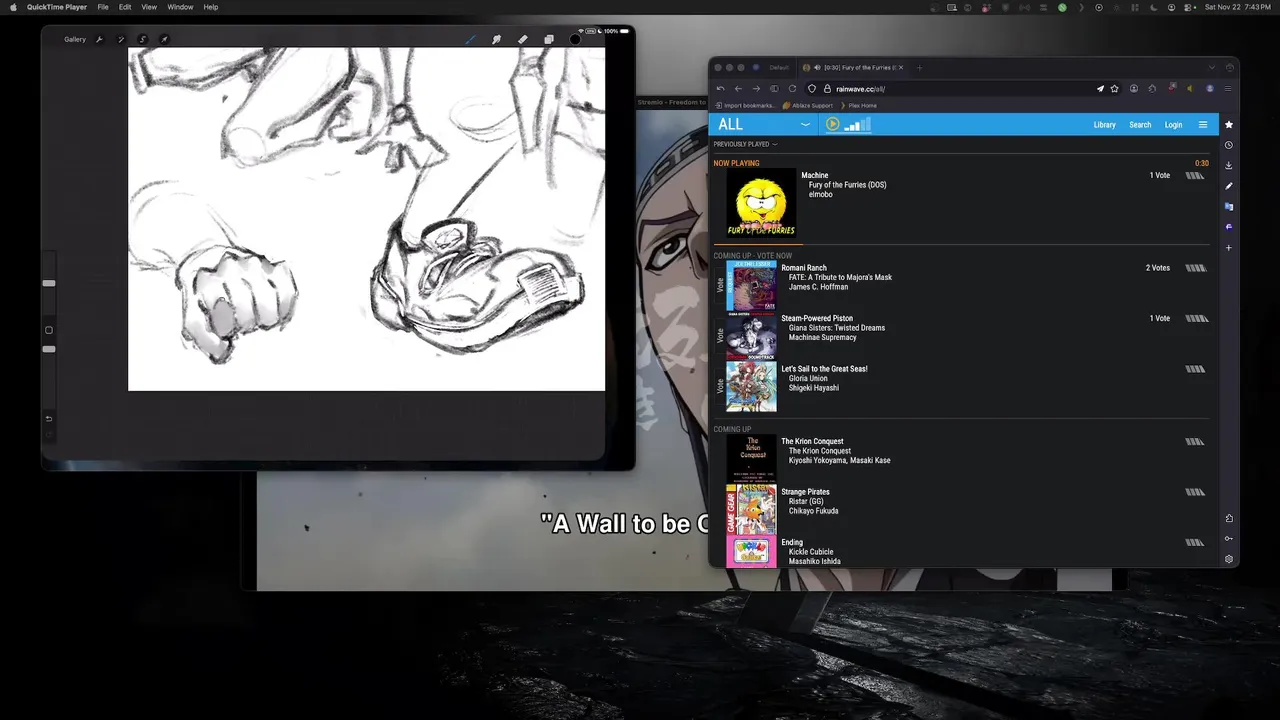Click The Krion Conquest album thumbnail
This screenshot has height=720, width=1280.
751,459
